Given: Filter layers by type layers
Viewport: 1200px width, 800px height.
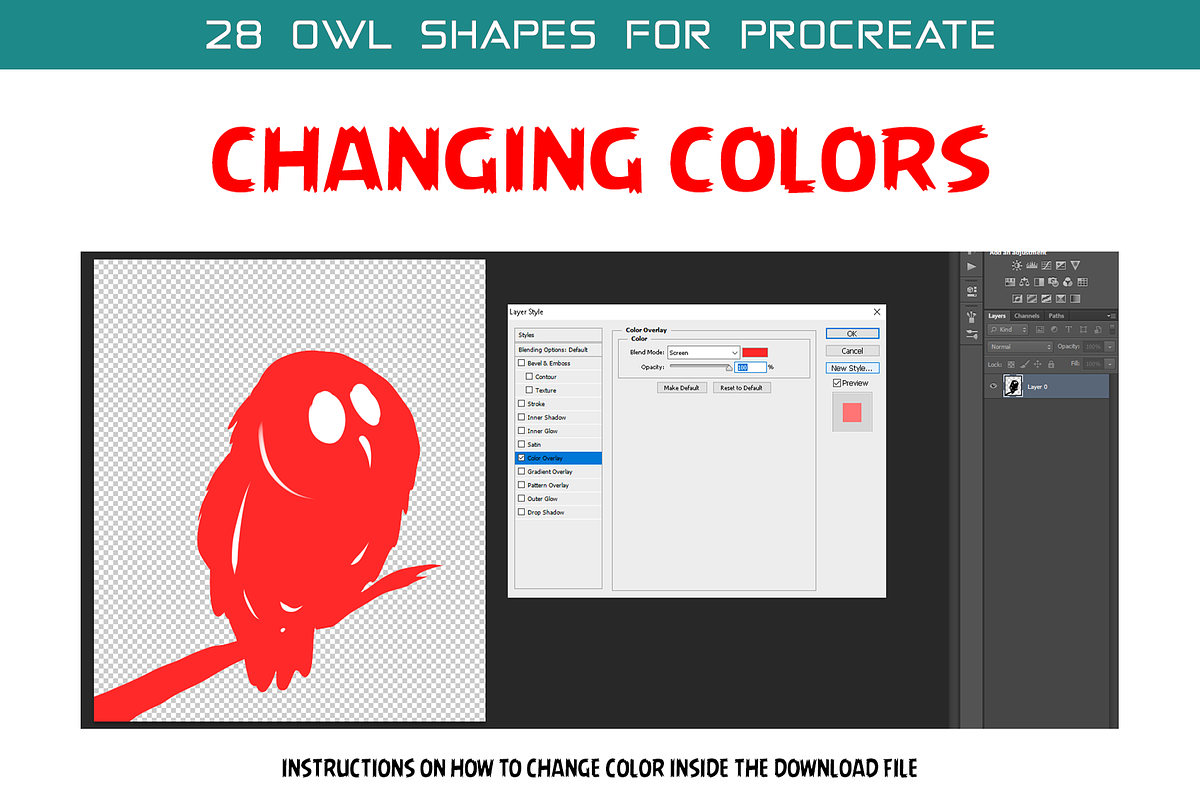Looking at the screenshot, I should 1068,329.
